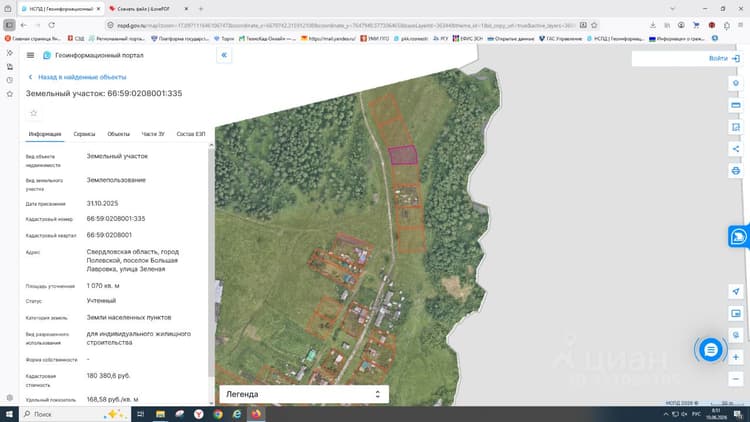
Task: Select the date 31.10.2025
Action: tap(102, 203)
